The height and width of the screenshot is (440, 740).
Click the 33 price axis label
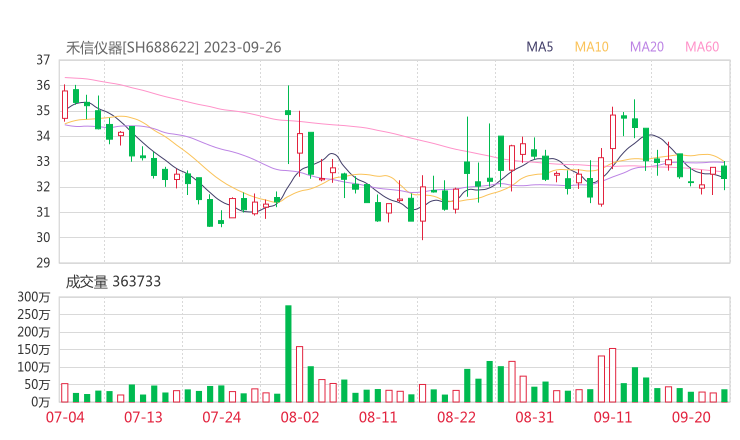[x=43, y=161]
